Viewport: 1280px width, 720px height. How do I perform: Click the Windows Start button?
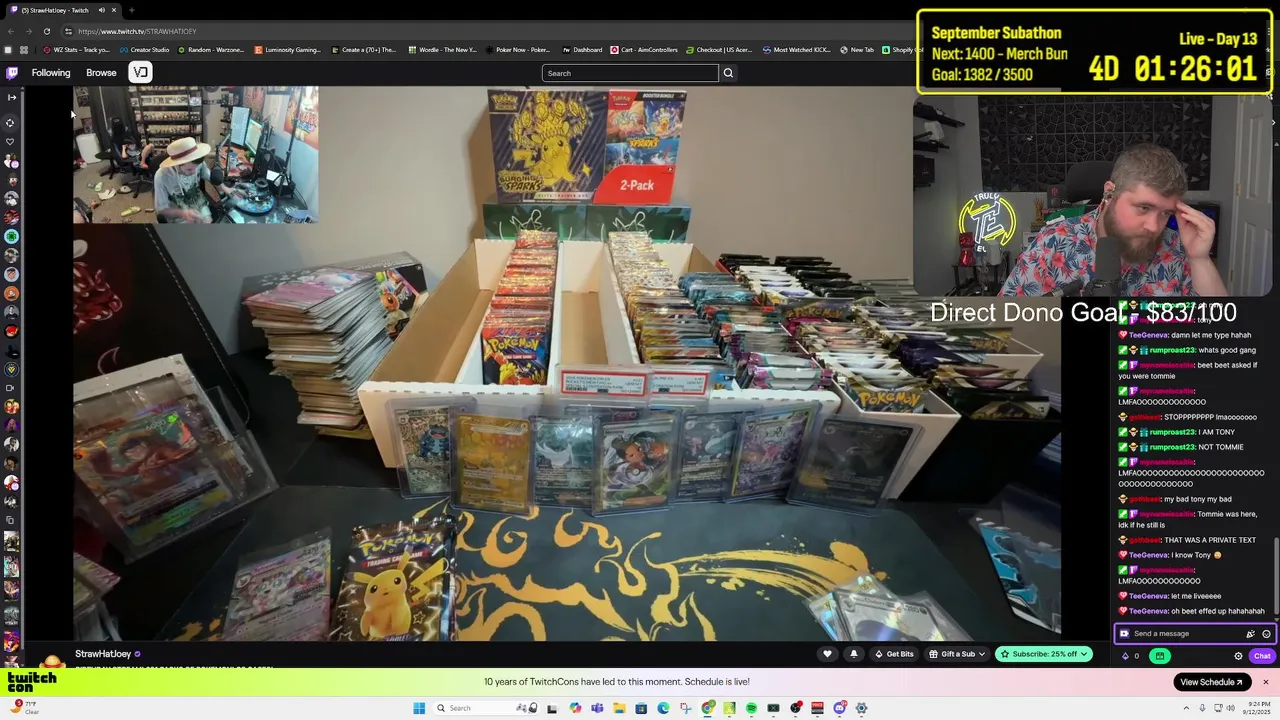point(420,708)
